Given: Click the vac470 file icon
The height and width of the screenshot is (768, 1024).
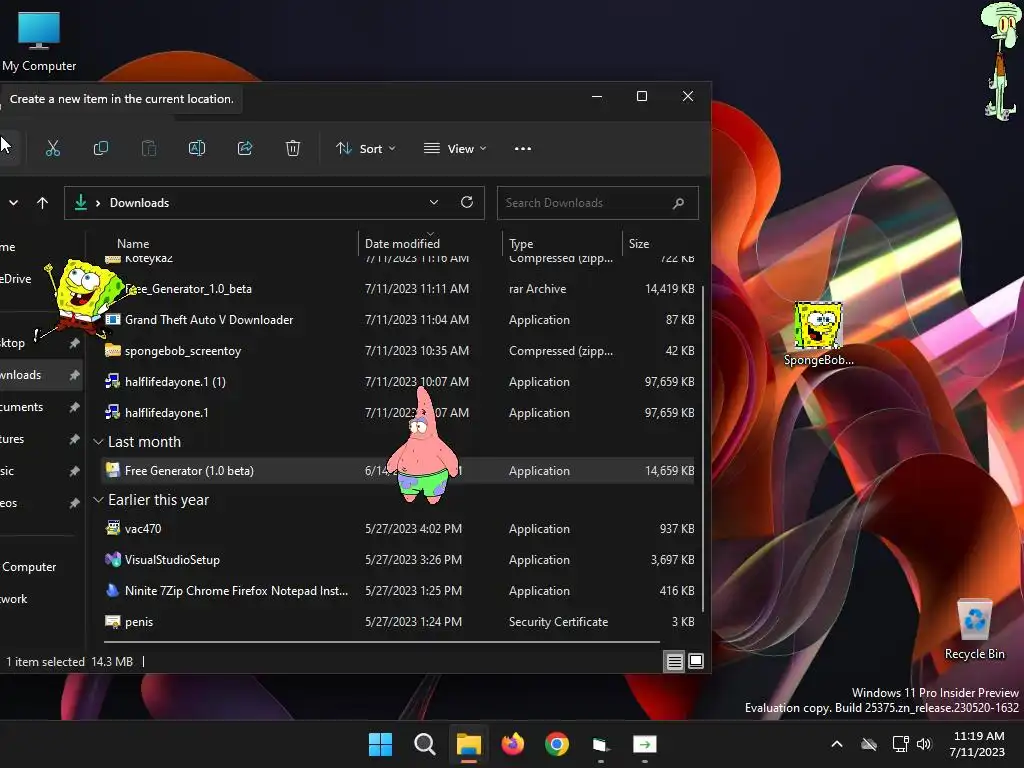Looking at the screenshot, I should pyautogui.click(x=113, y=528).
